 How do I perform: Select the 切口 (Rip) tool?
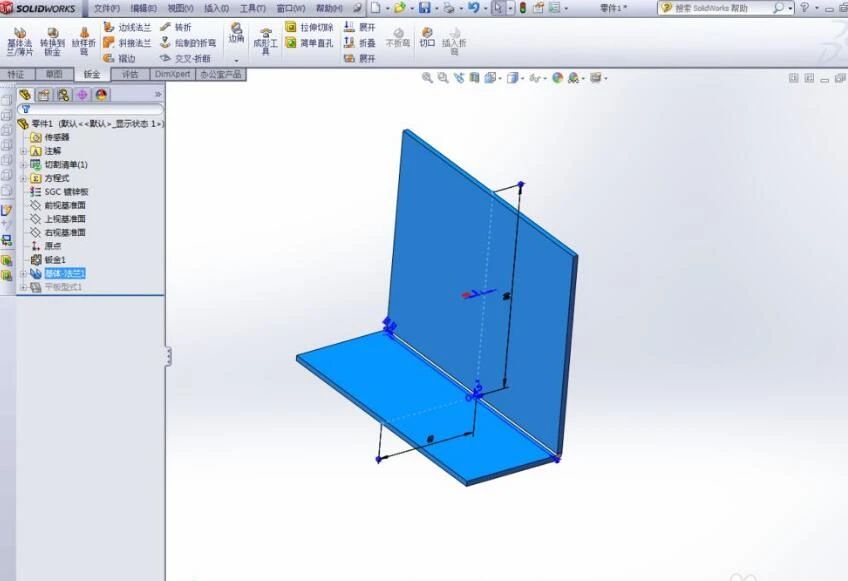point(425,37)
